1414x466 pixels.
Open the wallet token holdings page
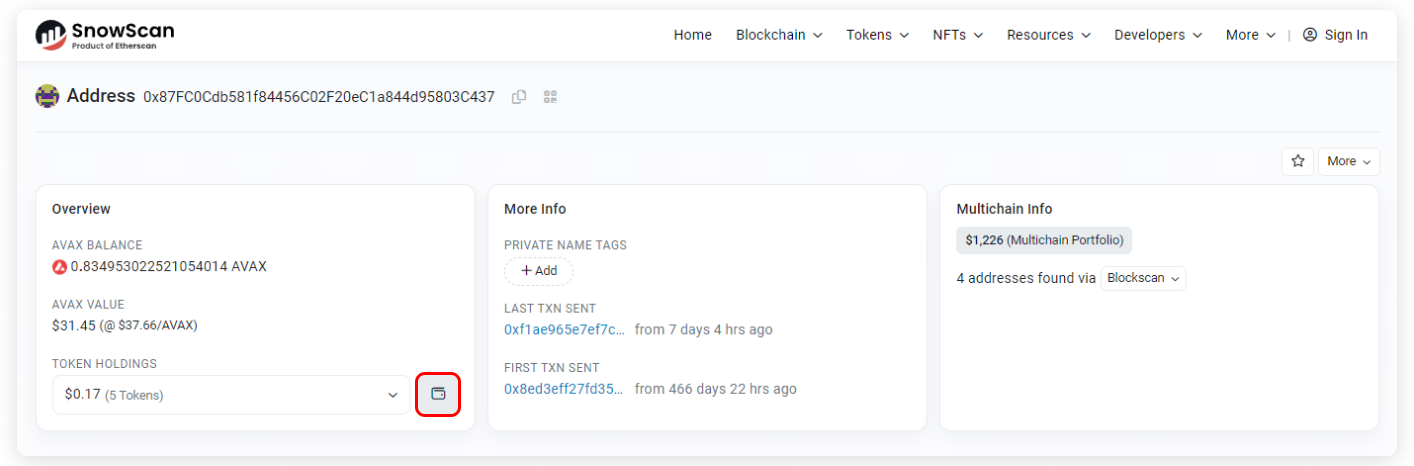click(438, 394)
